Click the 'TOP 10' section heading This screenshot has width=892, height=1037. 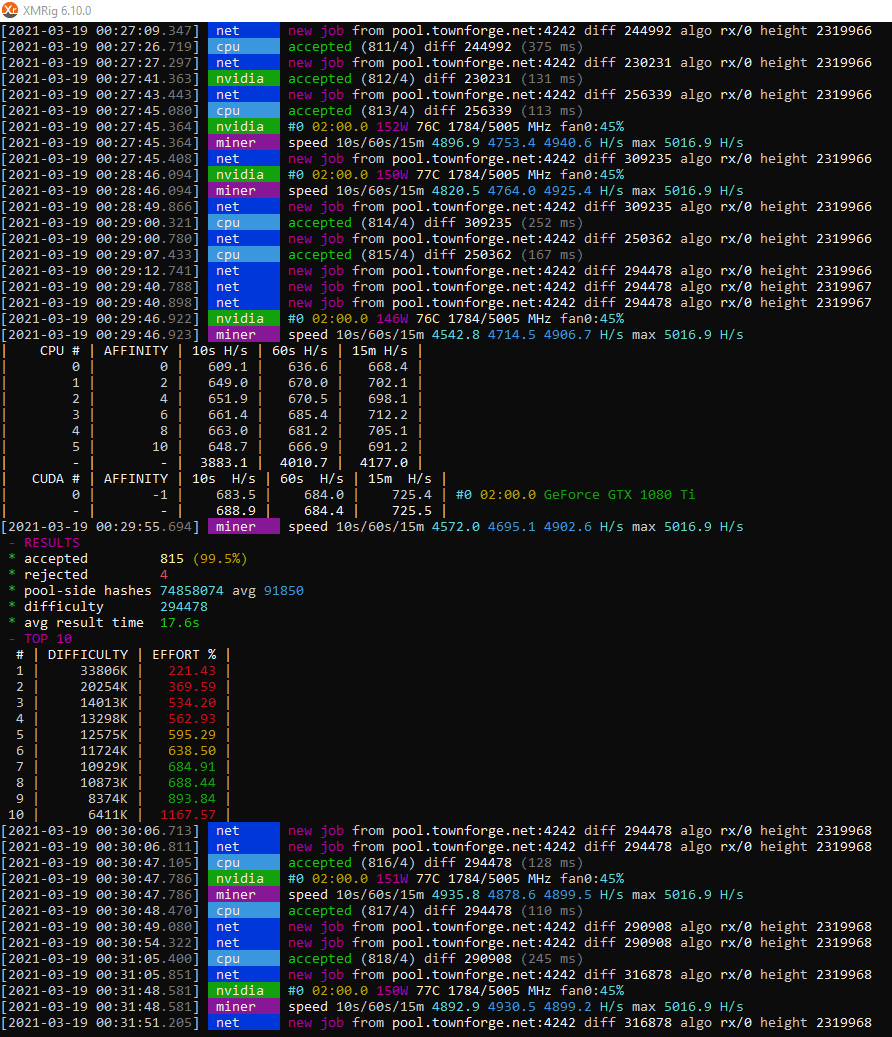(x=48, y=639)
